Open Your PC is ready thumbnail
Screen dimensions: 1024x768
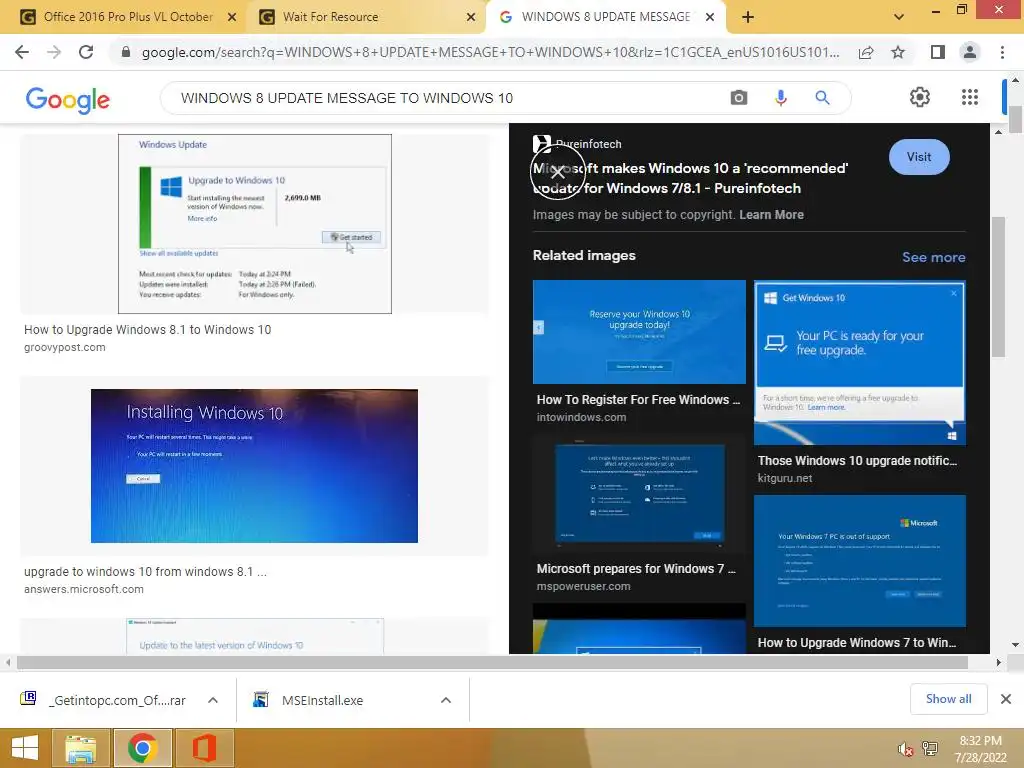(859, 363)
